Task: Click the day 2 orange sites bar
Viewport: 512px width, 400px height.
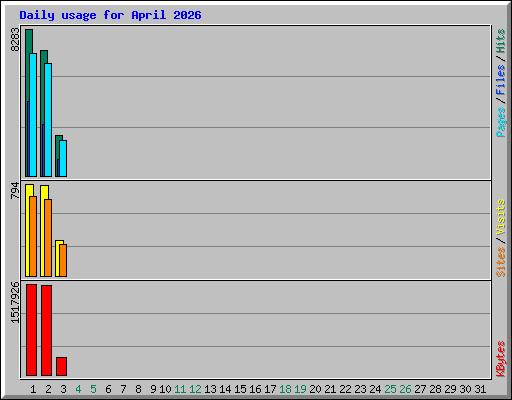Action: point(48,238)
